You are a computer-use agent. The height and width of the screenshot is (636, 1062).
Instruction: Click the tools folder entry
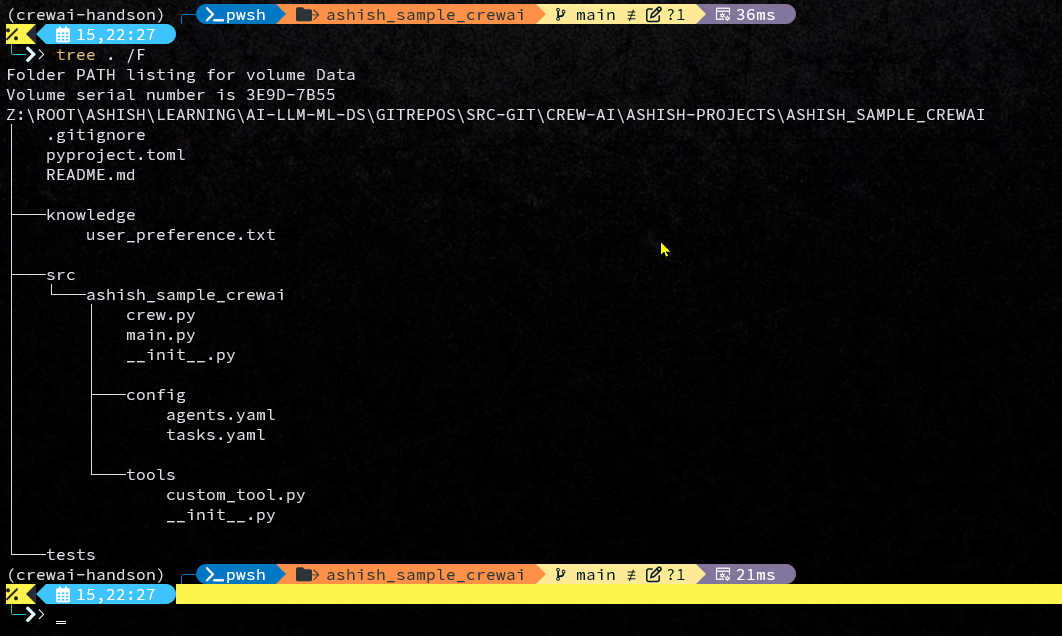(x=150, y=475)
